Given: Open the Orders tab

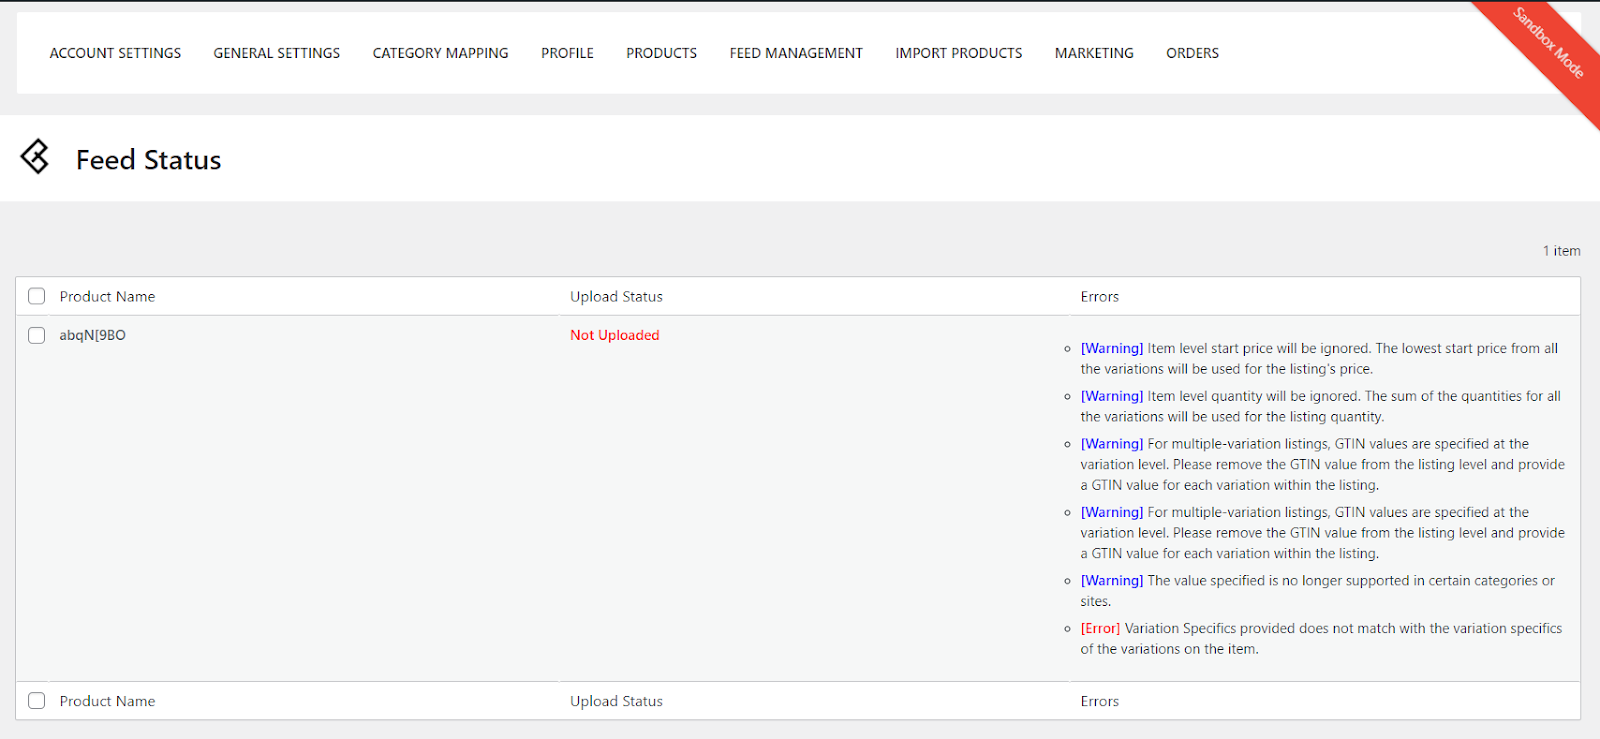Looking at the screenshot, I should pyautogui.click(x=1192, y=53).
